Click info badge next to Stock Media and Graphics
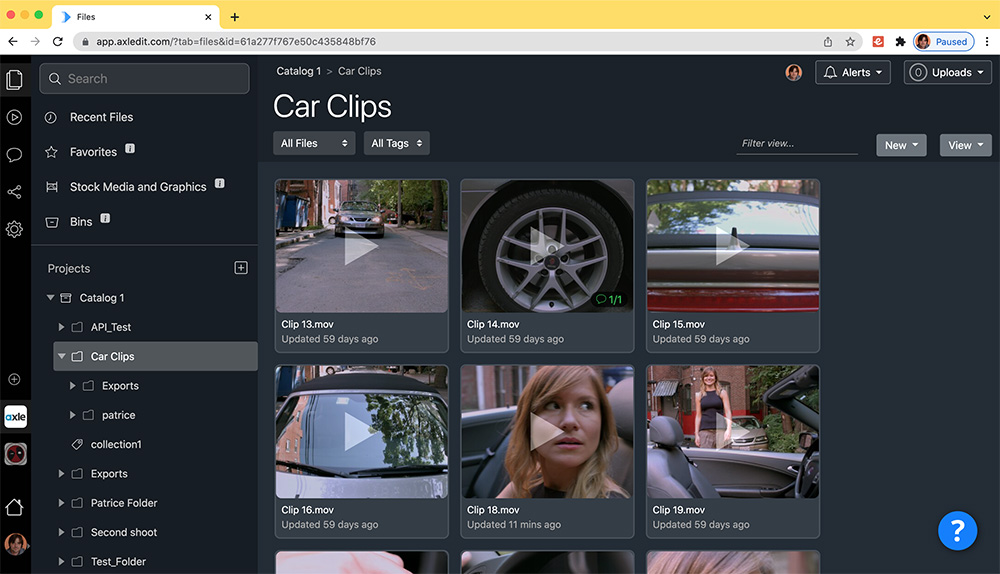 [x=219, y=184]
